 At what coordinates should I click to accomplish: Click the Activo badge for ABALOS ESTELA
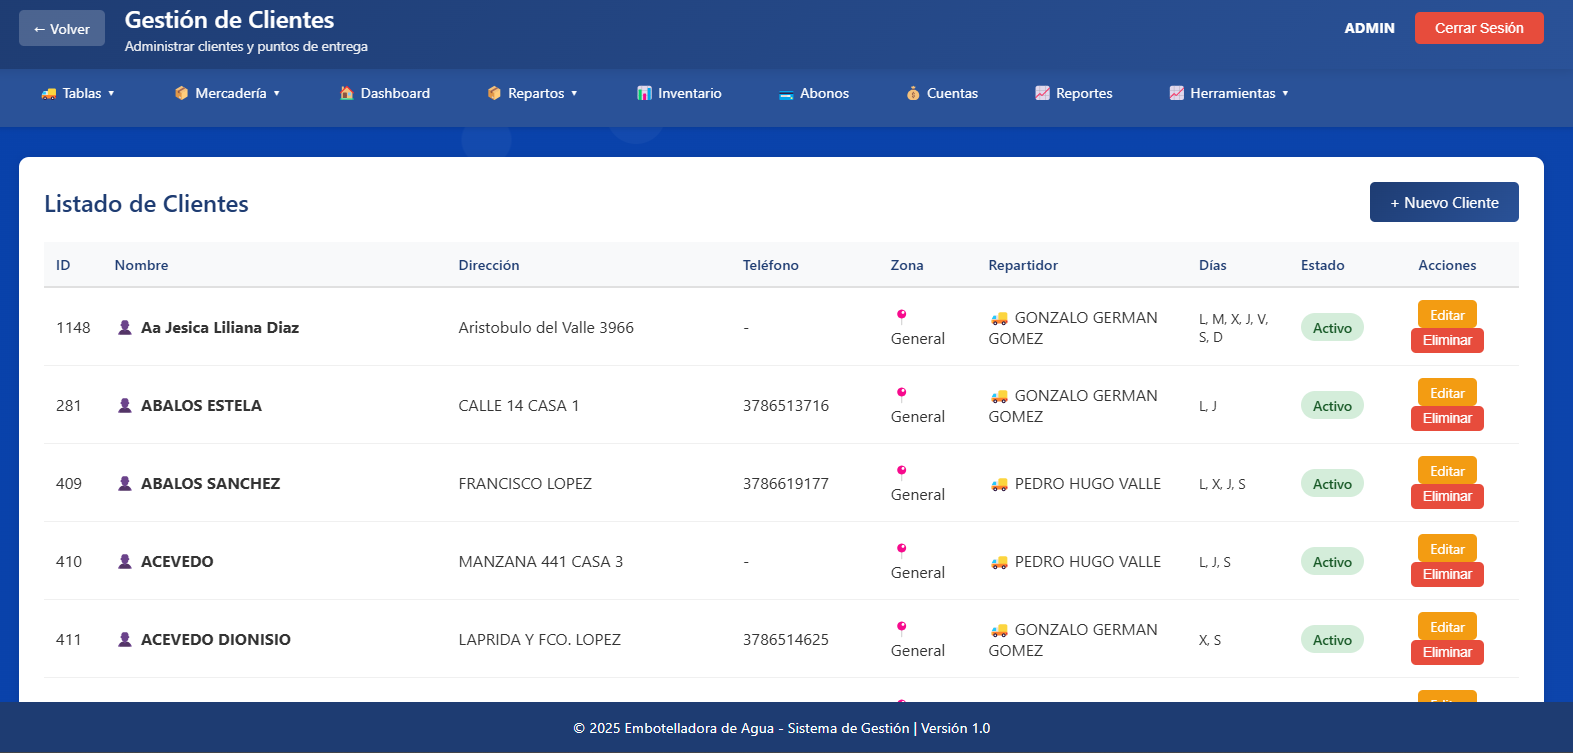click(x=1332, y=406)
